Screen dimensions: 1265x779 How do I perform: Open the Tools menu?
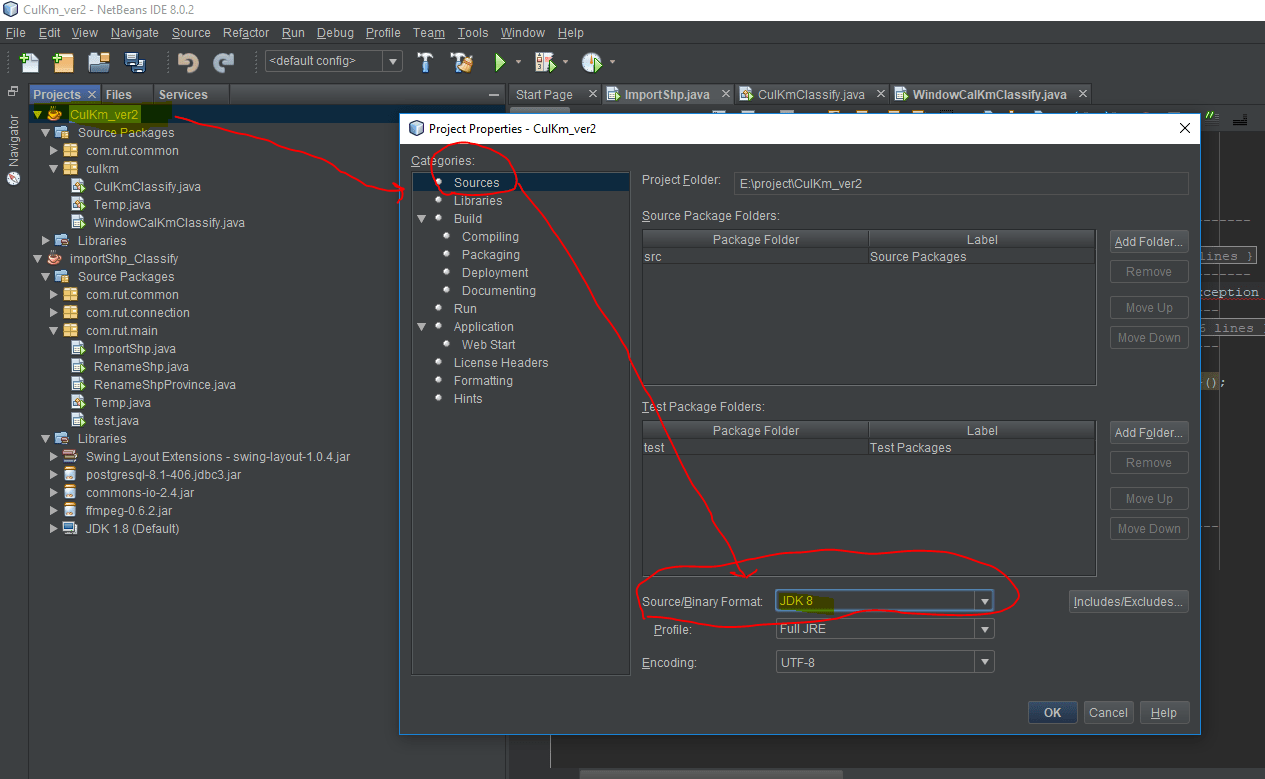472,32
